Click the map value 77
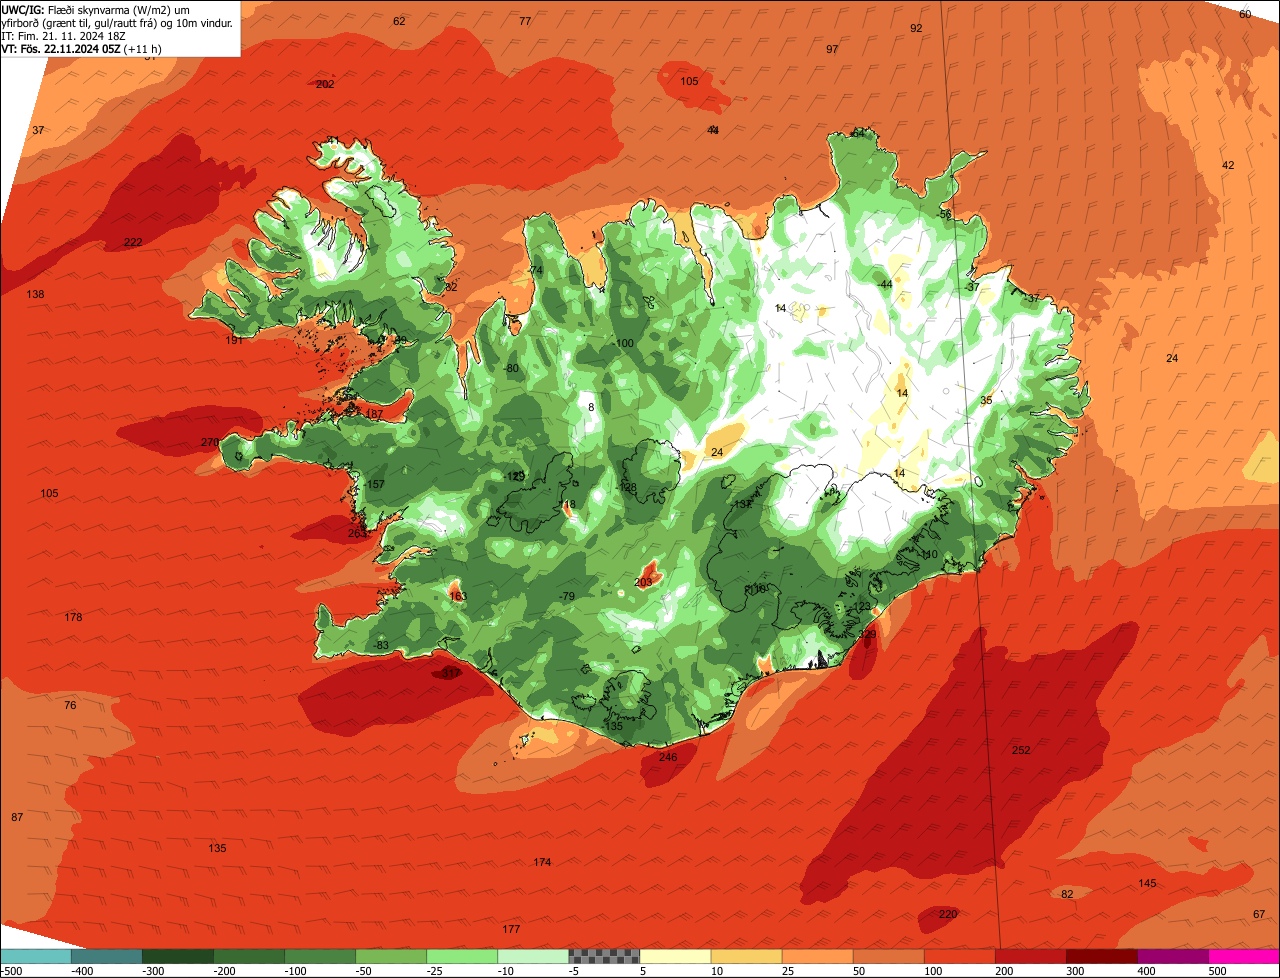This screenshot has height=978, width=1280. (x=525, y=21)
